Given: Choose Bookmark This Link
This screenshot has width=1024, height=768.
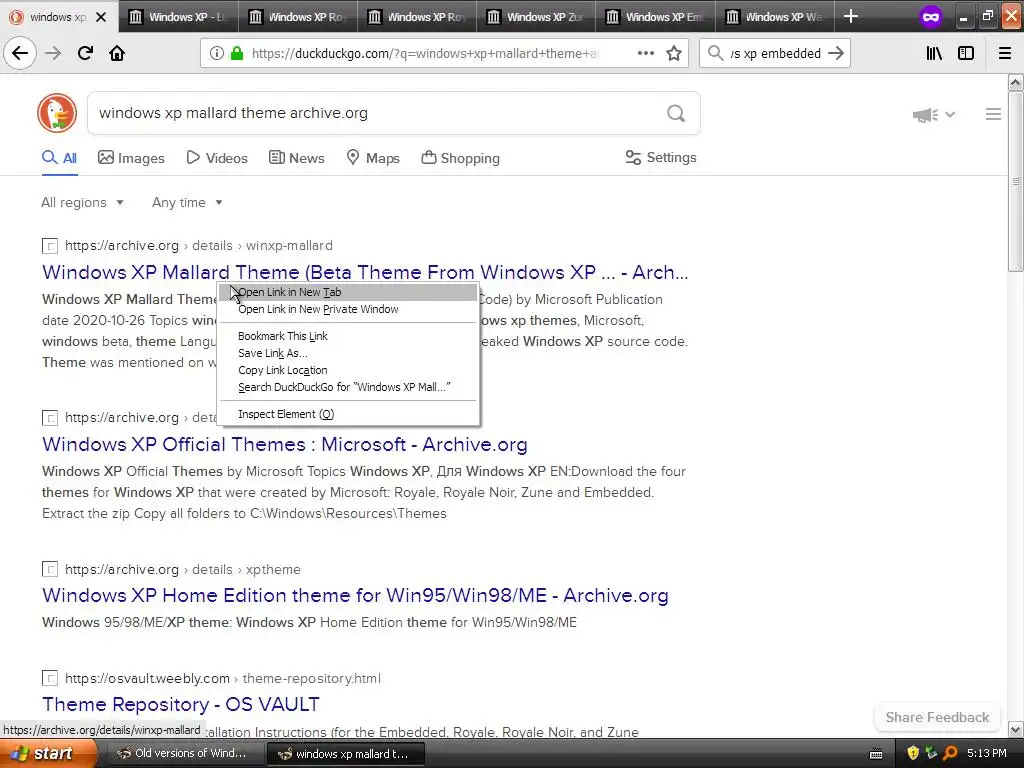Looking at the screenshot, I should (347, 336).
